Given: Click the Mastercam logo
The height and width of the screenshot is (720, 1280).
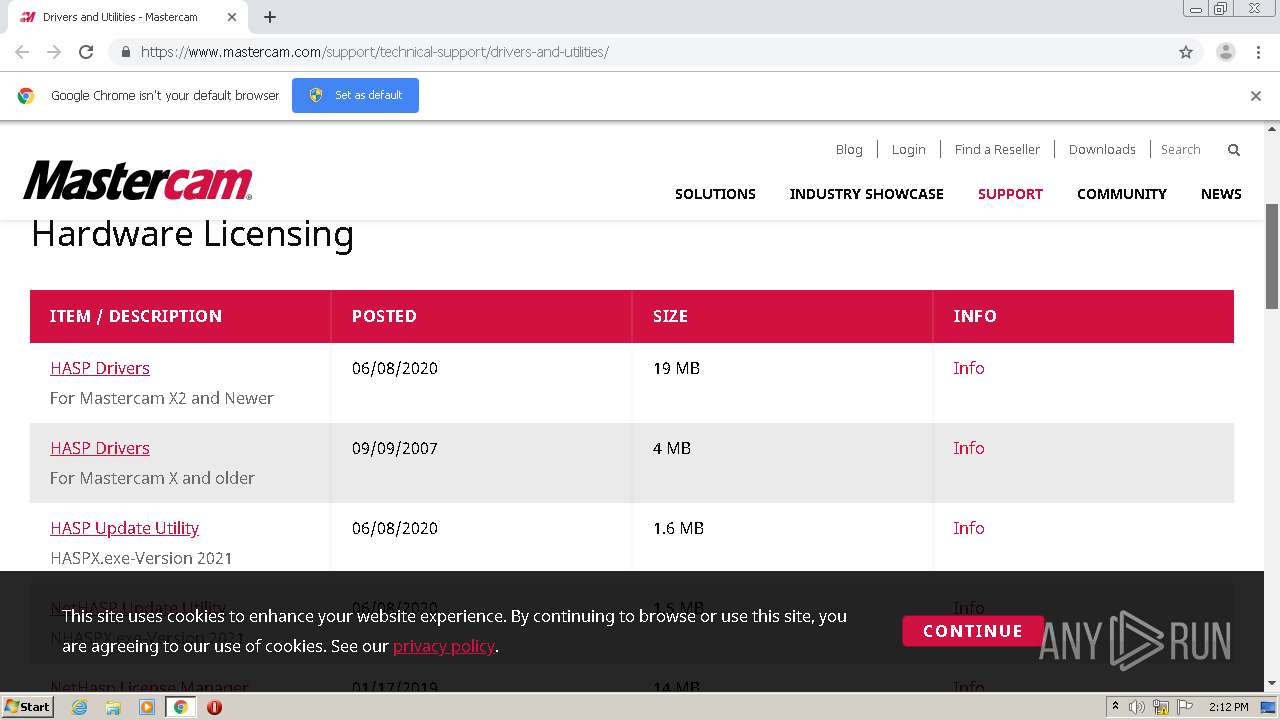Looking at the screenshot, I should point(138,181).
